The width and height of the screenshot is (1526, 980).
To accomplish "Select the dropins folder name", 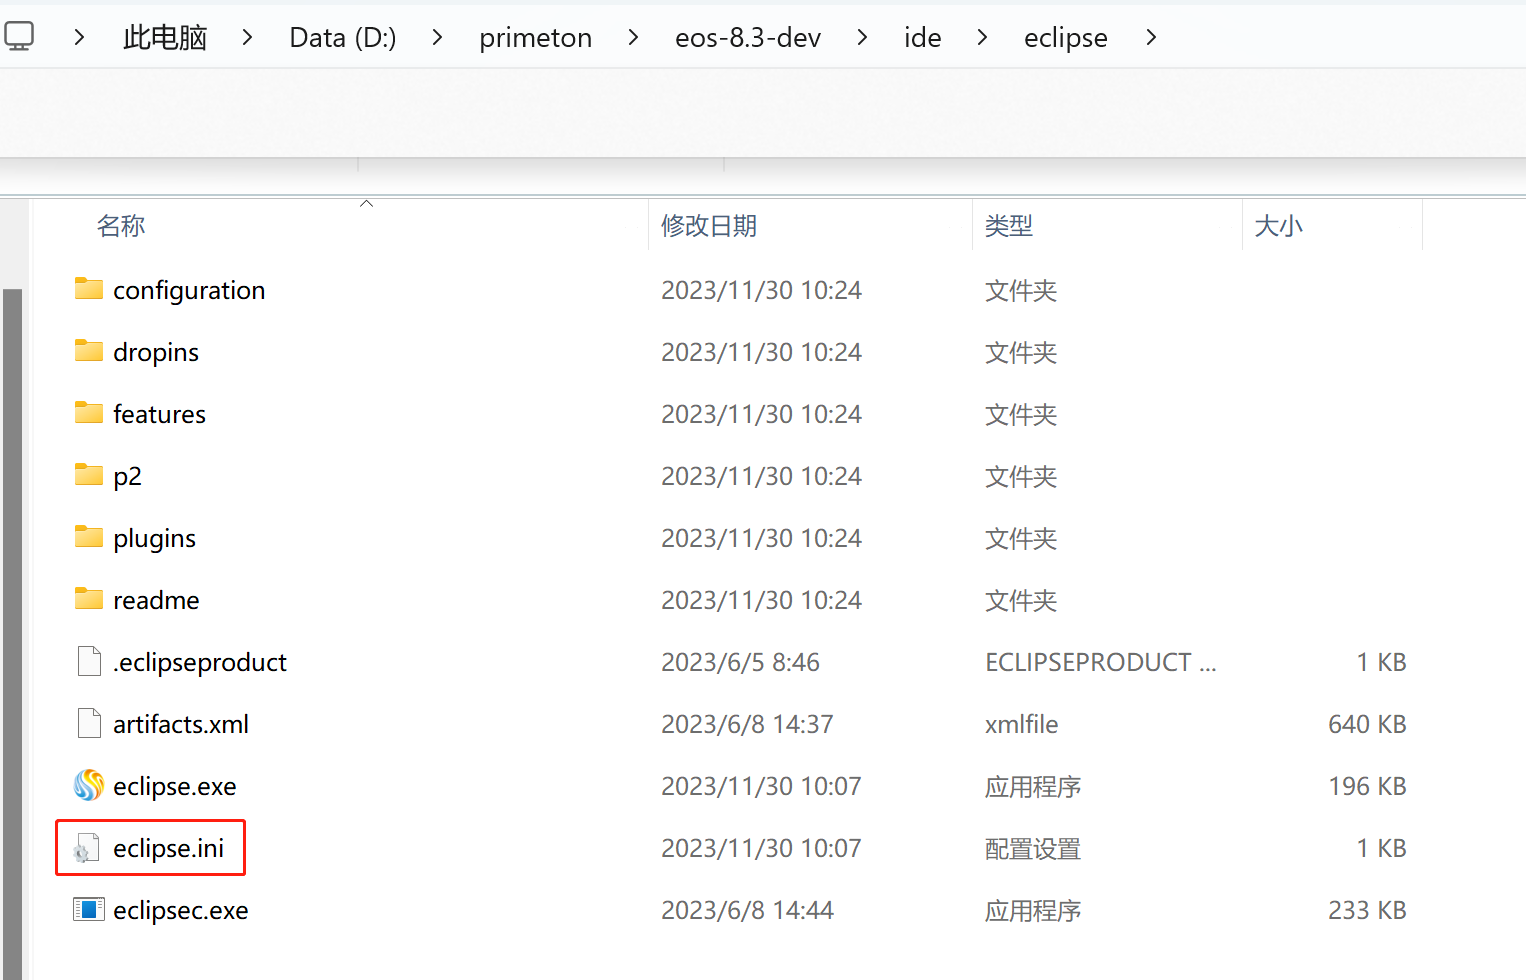I will (156, 352).
